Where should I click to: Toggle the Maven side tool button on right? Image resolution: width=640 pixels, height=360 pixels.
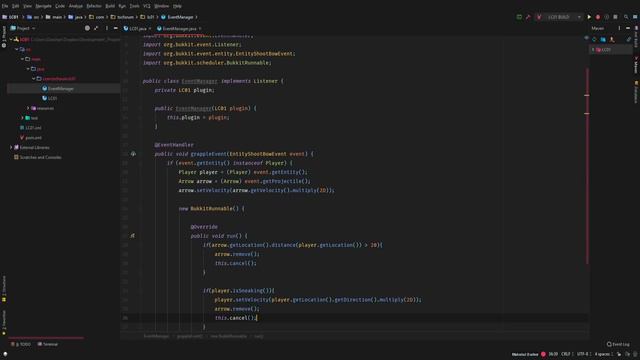tap(636, 65)
